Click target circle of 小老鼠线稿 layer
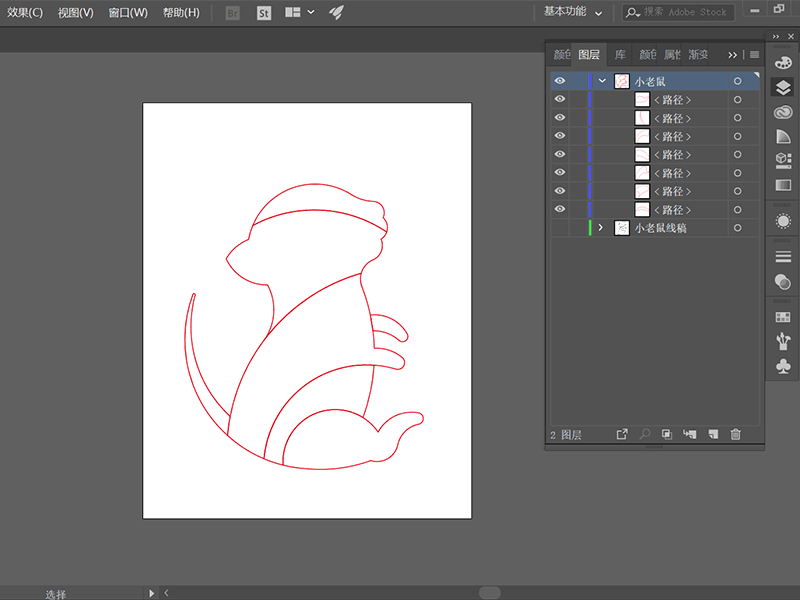 [737, 228]
